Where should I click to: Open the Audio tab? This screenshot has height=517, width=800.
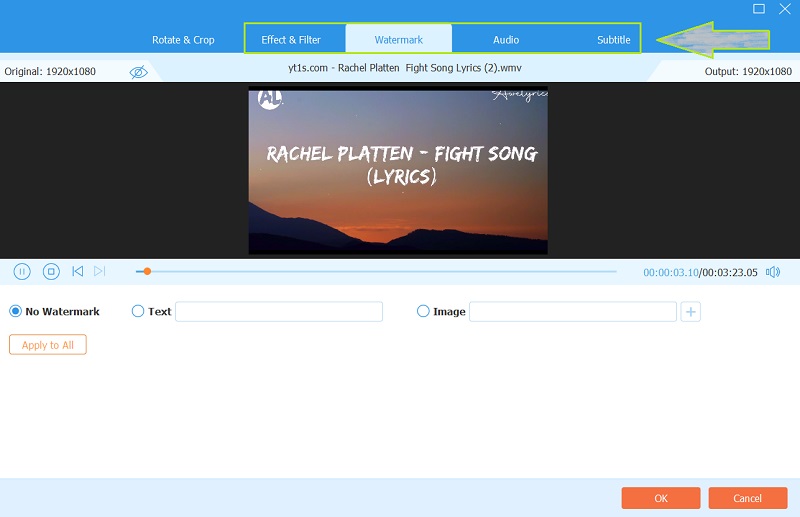point(506,40)
